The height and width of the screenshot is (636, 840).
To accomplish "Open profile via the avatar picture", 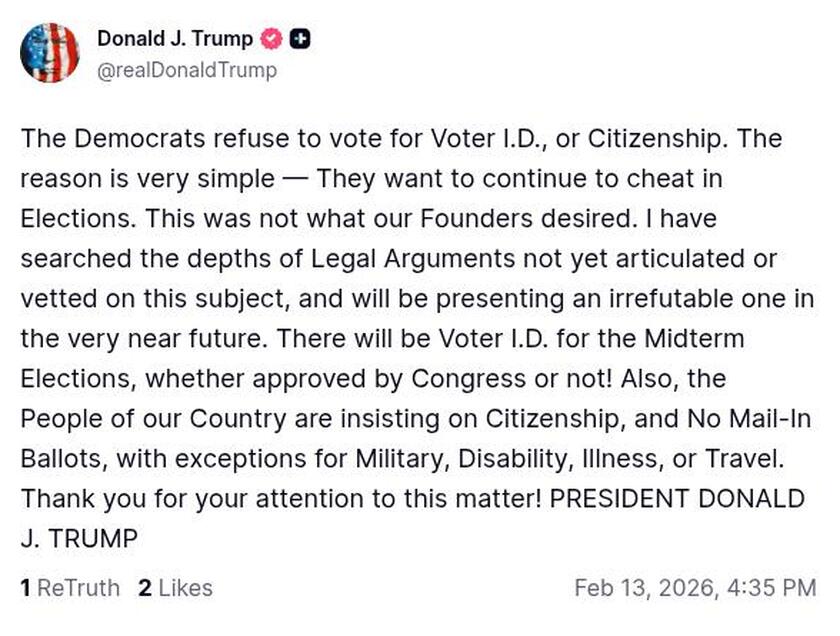I will pos(50,53).
